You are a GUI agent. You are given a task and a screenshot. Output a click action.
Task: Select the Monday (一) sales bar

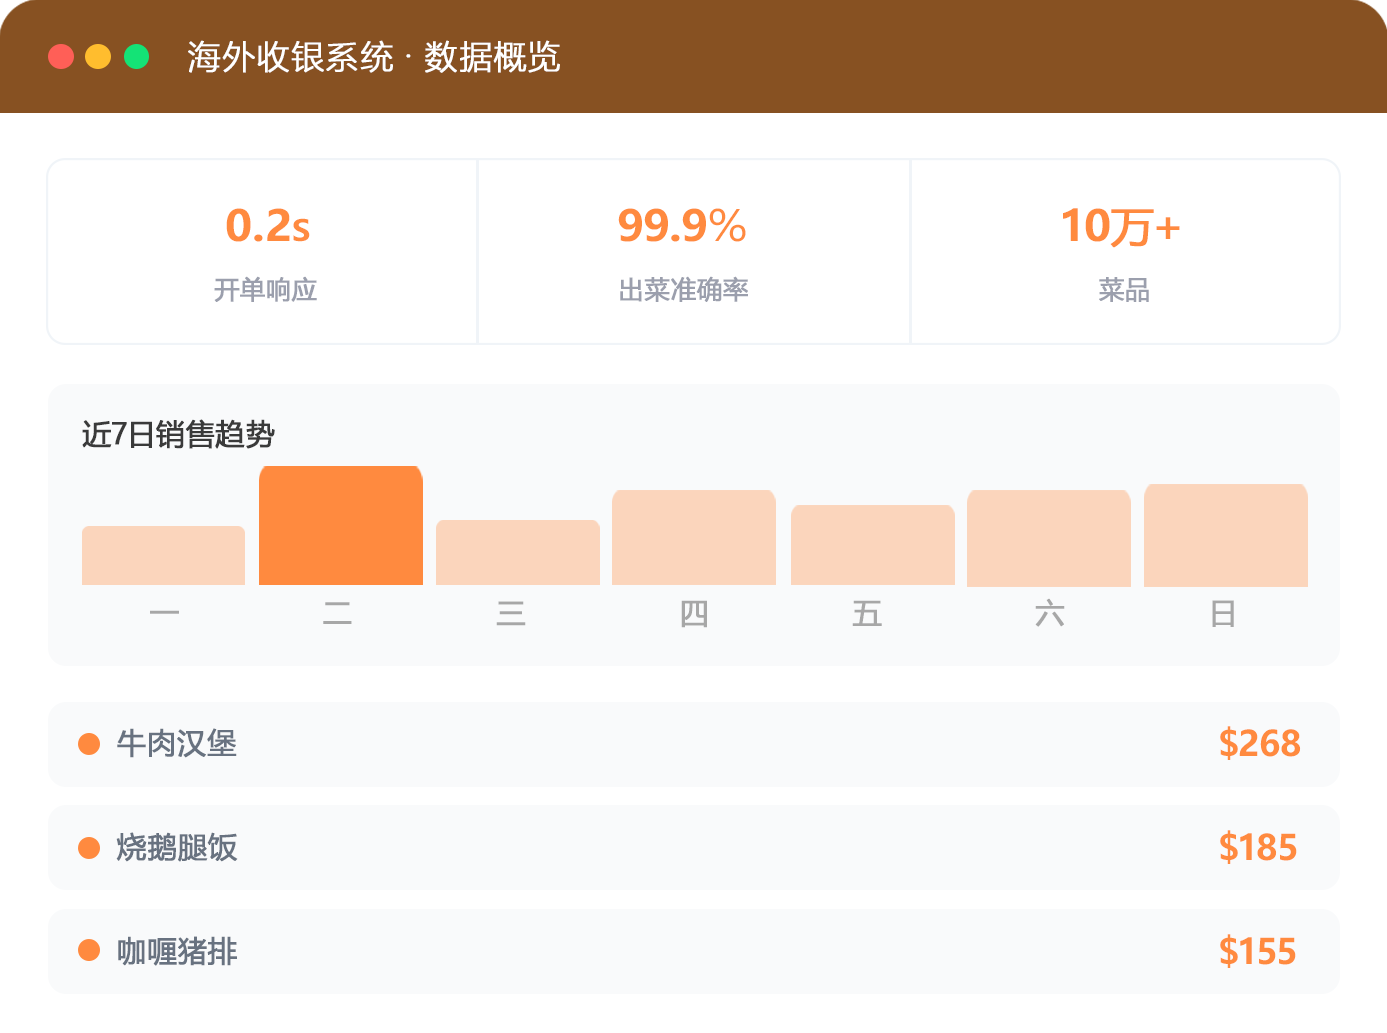click(163, 555)
